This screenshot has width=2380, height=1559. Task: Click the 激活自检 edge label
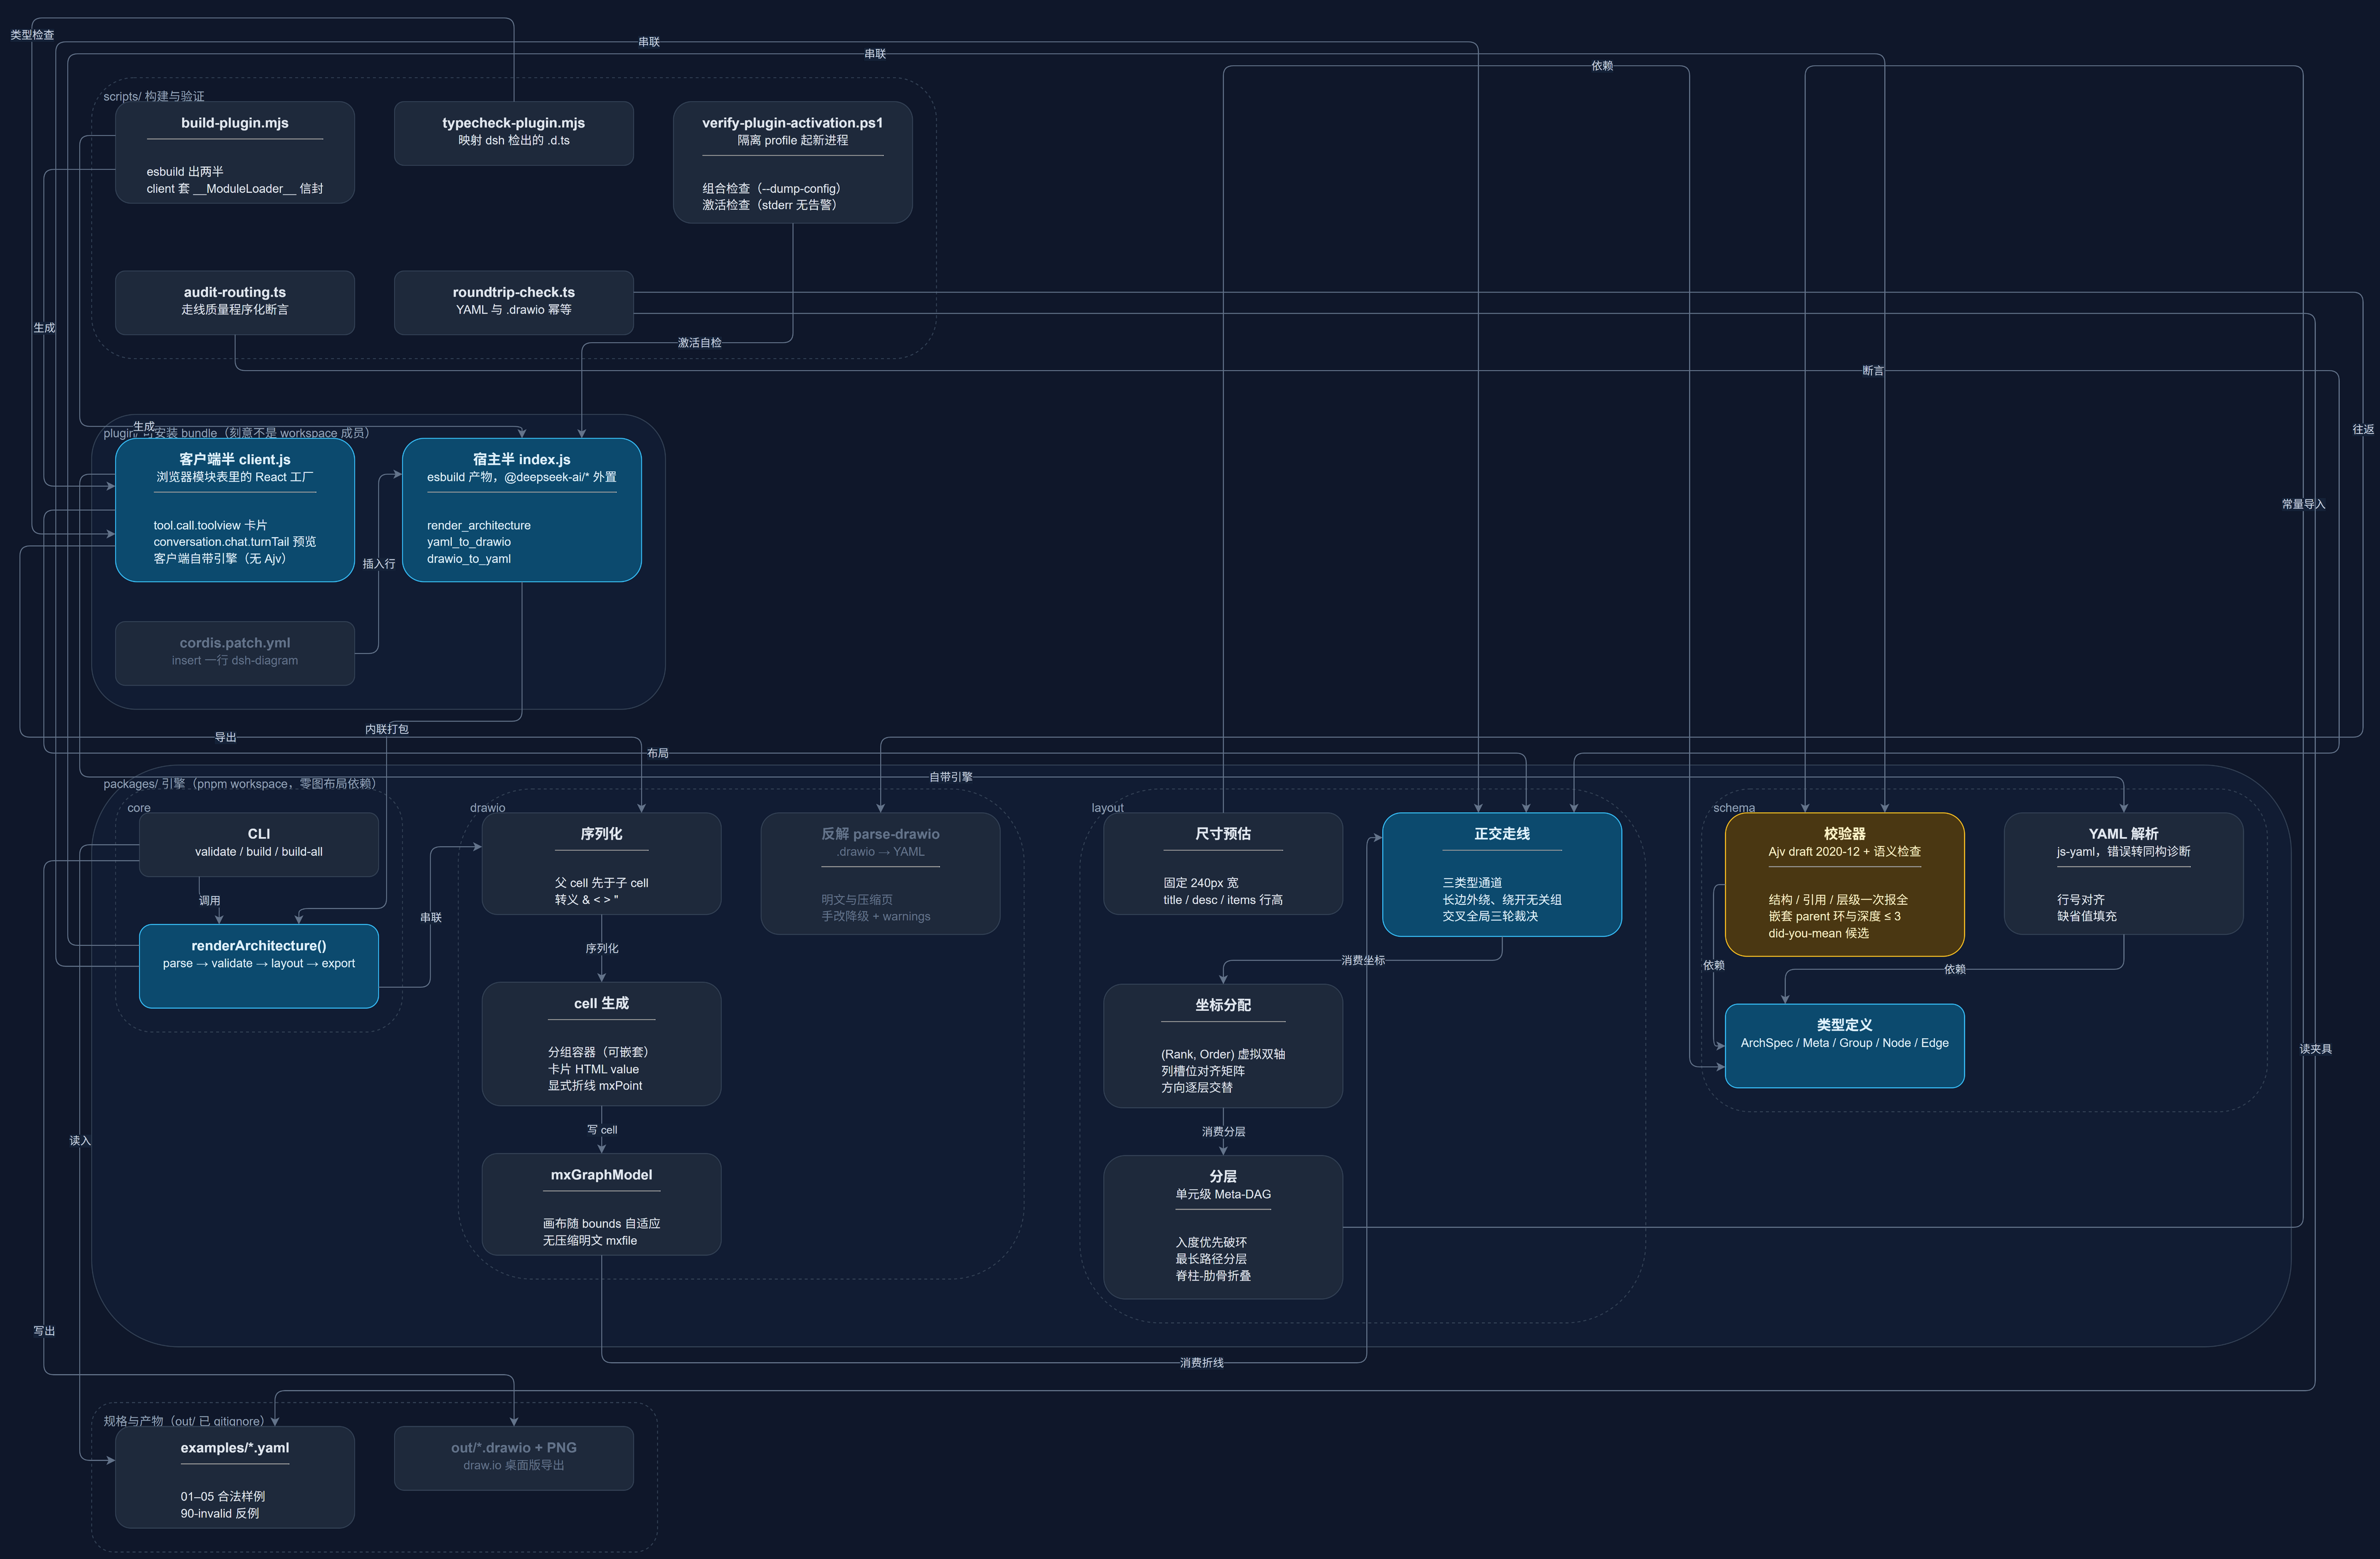pos(699,343)
